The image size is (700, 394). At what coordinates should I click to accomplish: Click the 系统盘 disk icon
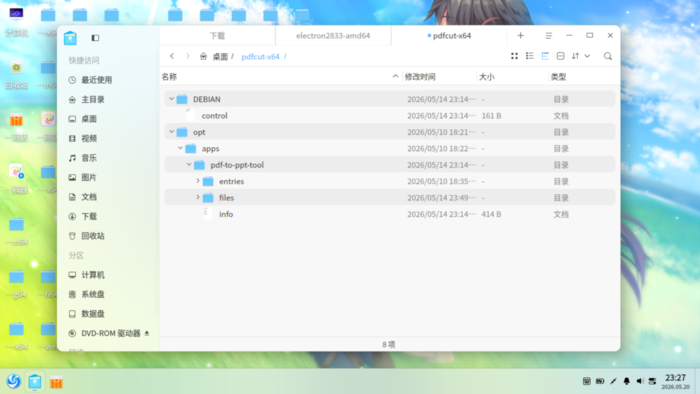pyautogui.click(x=72, y=294)
